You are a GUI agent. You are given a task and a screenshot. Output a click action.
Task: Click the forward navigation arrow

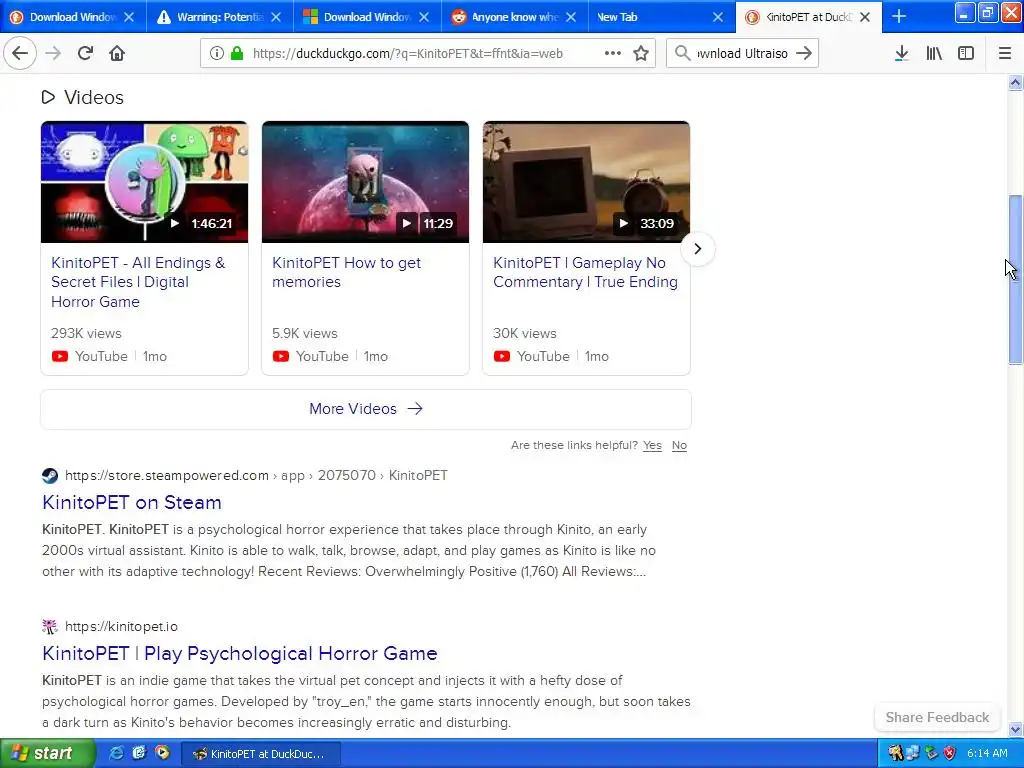coord(53,54)
